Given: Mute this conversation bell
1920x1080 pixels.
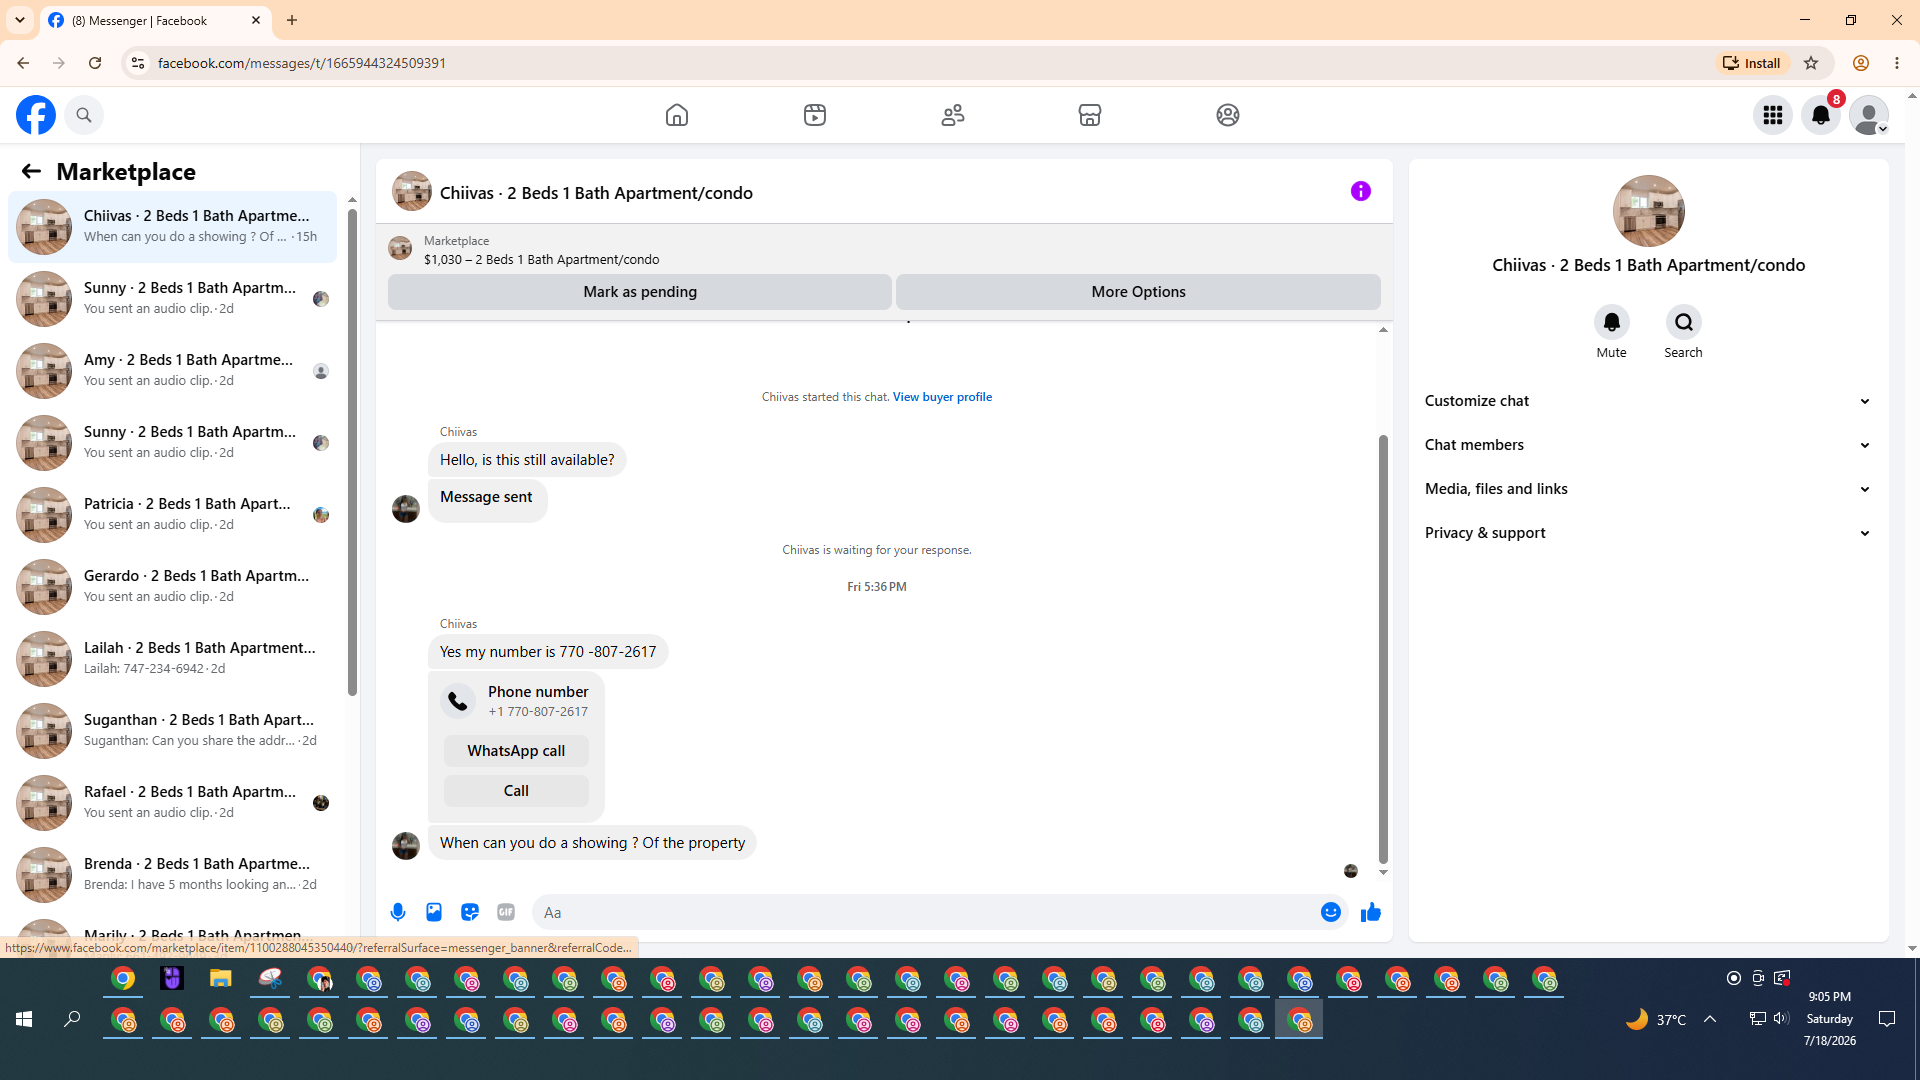Looking at the screenshot, I should click(1612, 322).
